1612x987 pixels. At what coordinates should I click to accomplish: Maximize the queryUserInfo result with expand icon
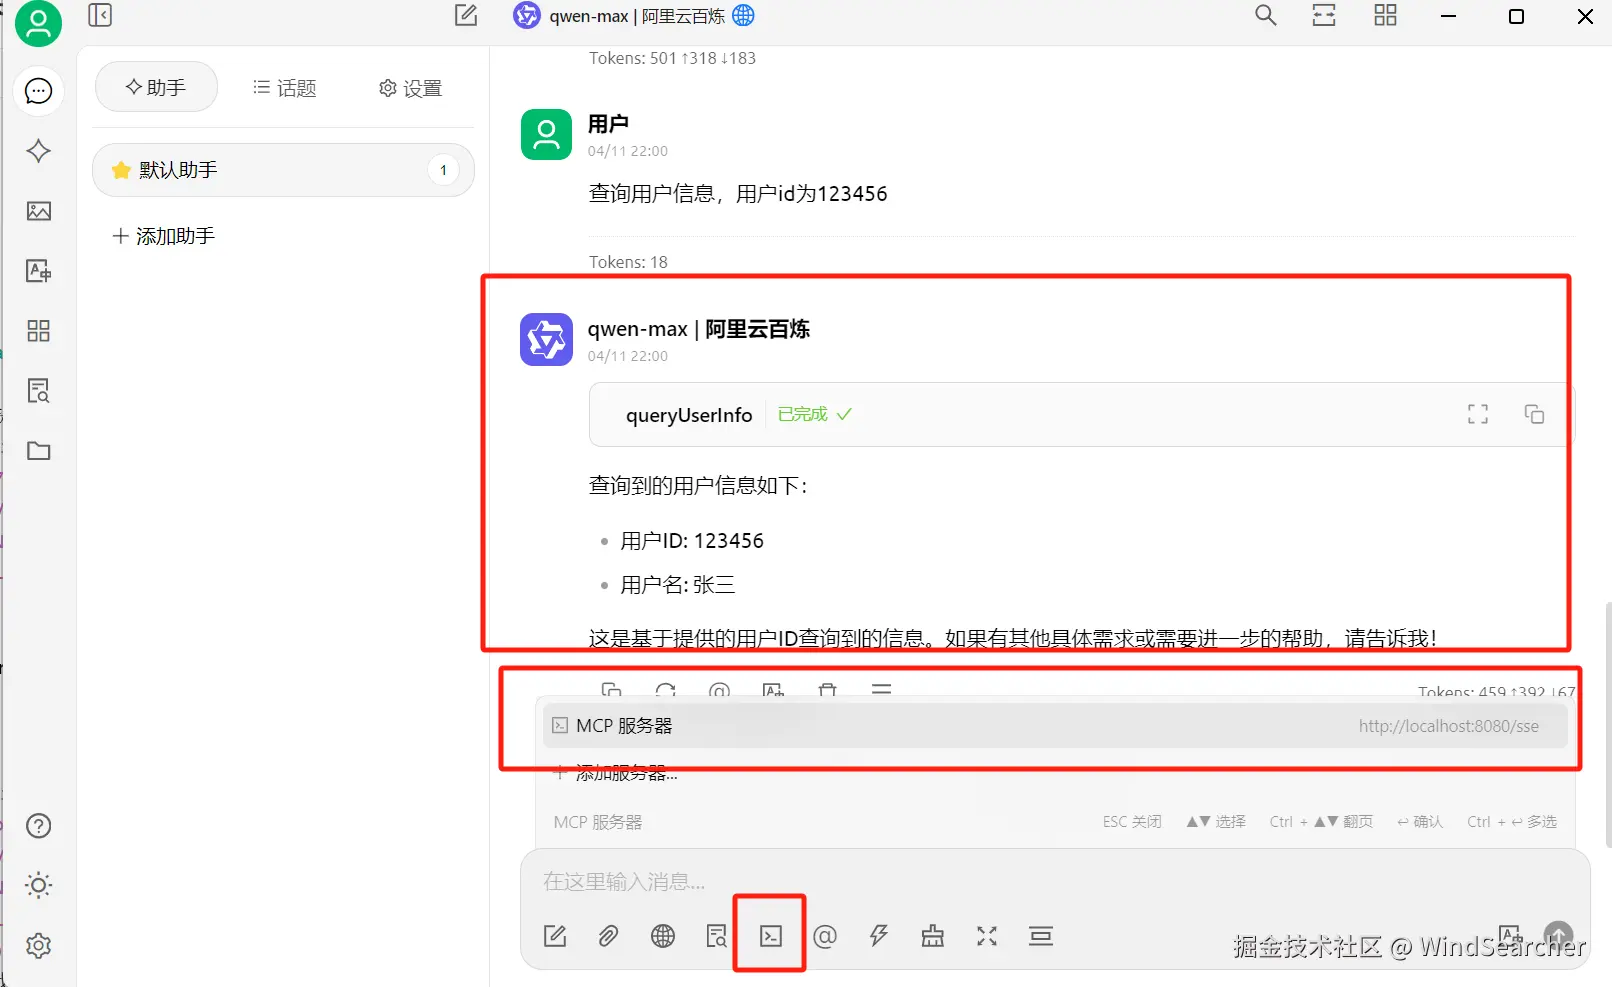point(1478,414)
